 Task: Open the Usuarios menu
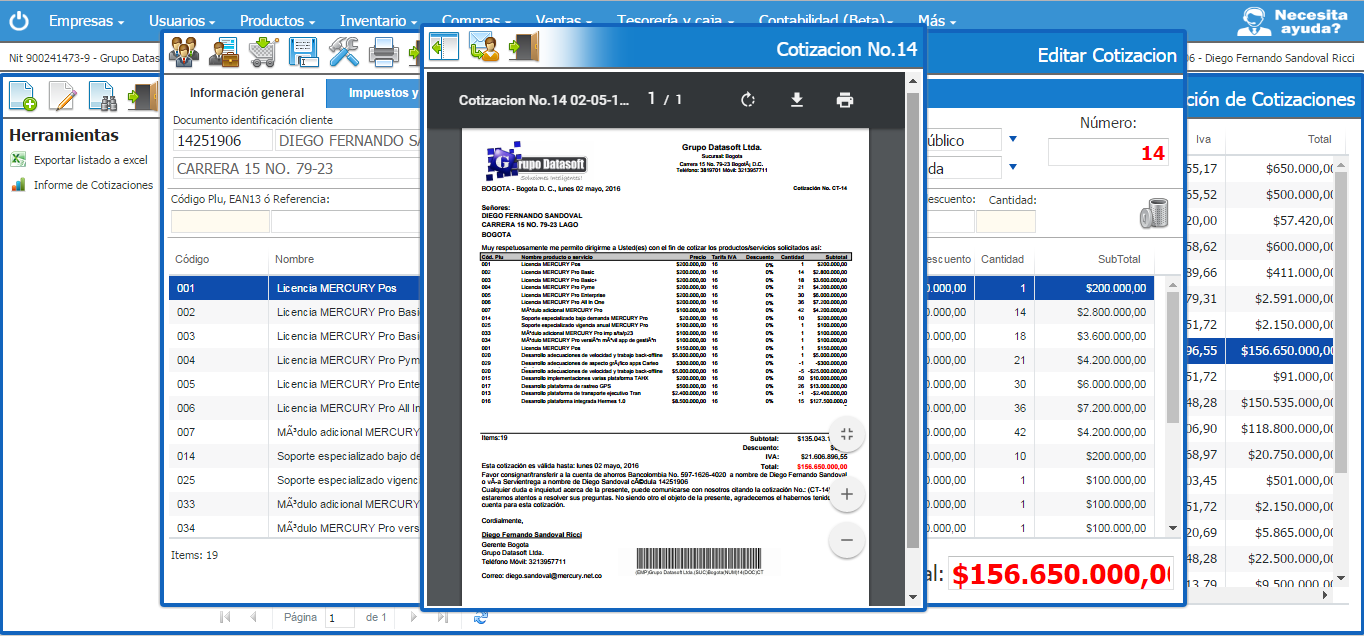(182, 21)
